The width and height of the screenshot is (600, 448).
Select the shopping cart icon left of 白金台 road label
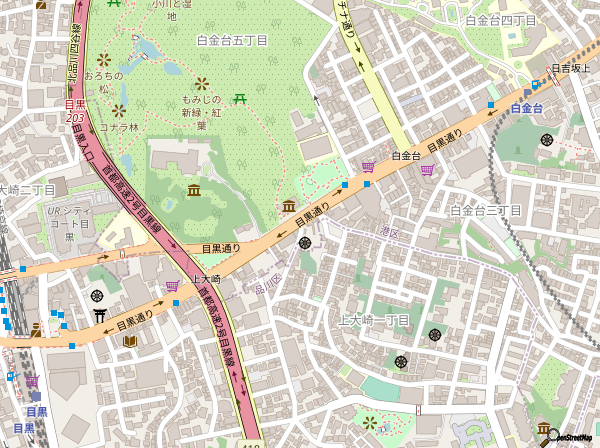pyautogui.click(x=368, y=166)
